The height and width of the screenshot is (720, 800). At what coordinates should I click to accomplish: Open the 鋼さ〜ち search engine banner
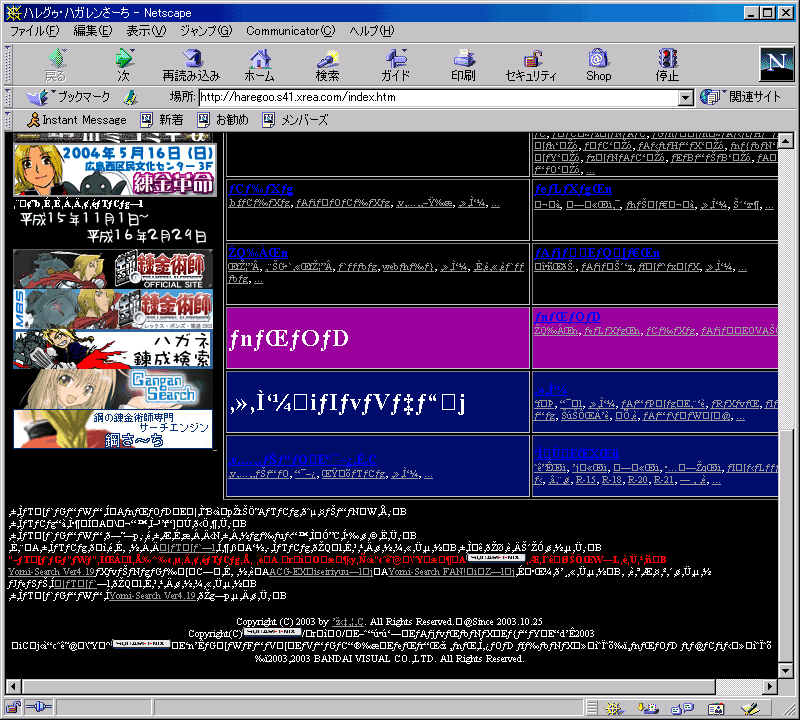click(113, 429)
